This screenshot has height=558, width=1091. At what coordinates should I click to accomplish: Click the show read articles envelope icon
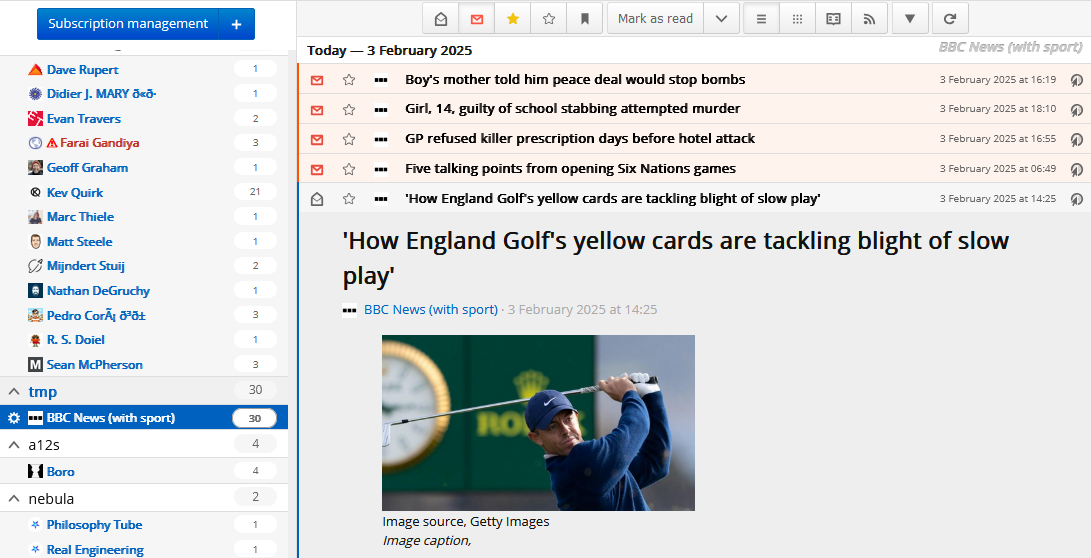[441, 19]
